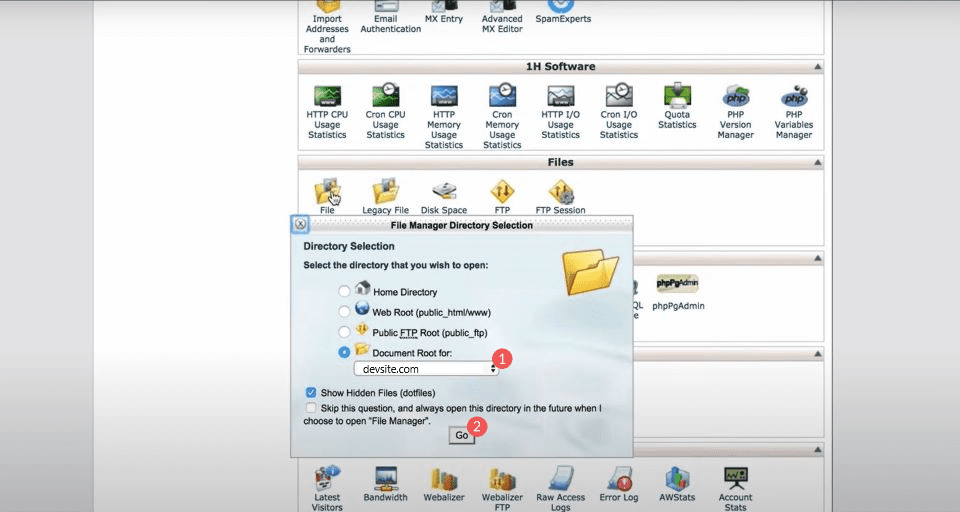Image resolution: width=960 pixels, height=512 pixels.
Task: Open Error Log
Action: point(618,484)
